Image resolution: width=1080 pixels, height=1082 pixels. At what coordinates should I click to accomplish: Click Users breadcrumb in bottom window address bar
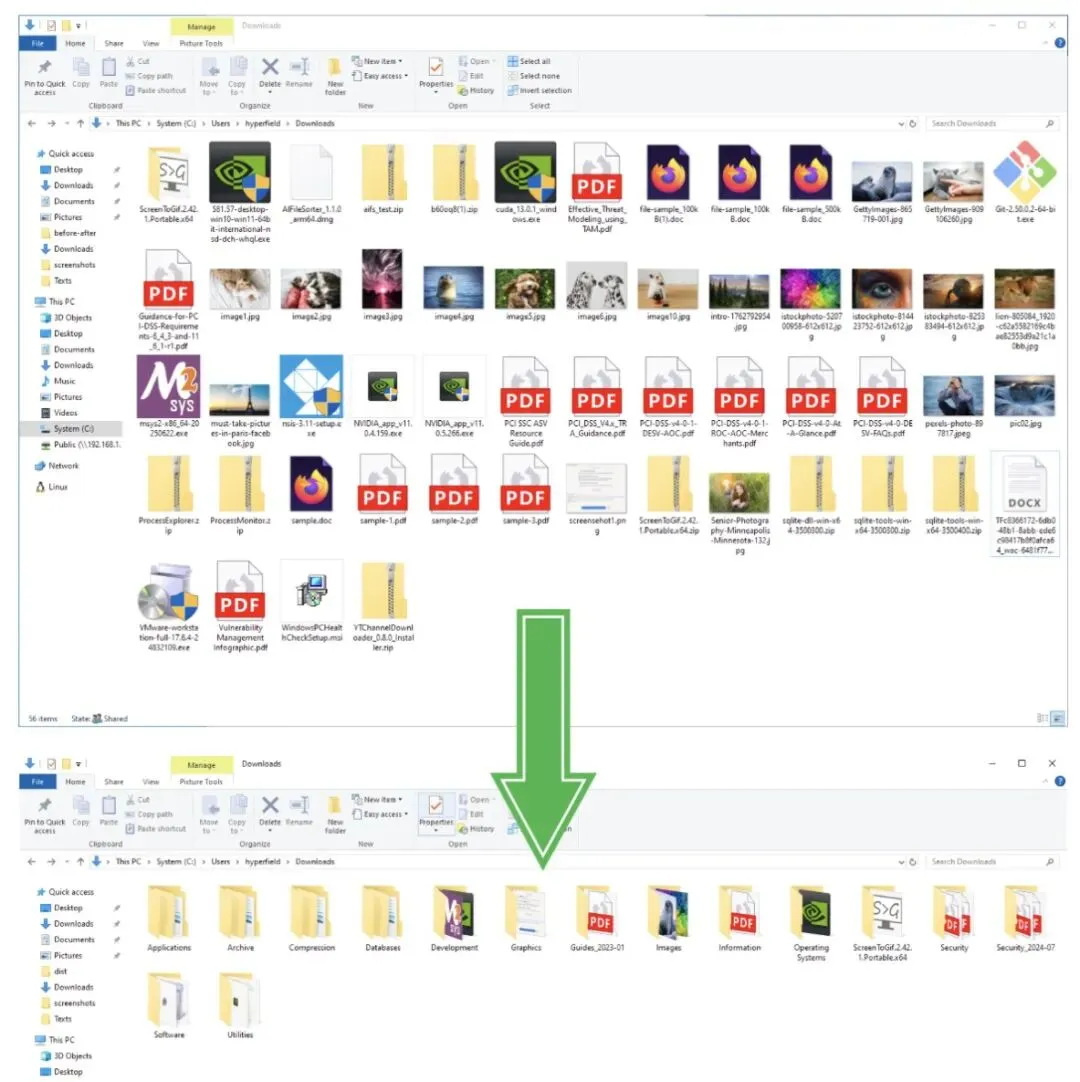point(220,862)
